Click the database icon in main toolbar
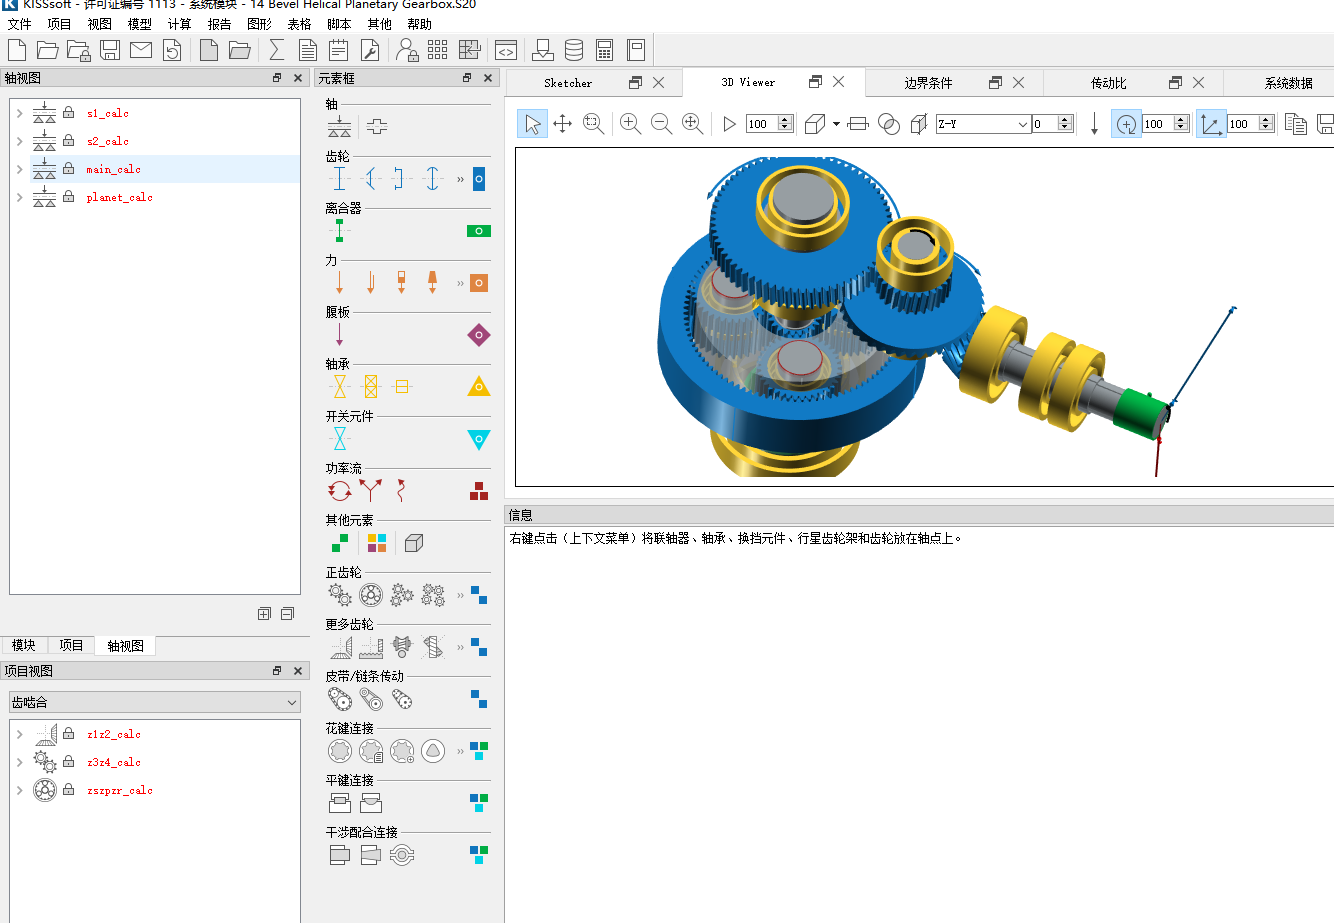This screenshot has height=923, width=1334. pyautogui.click(x=574, y=50)
